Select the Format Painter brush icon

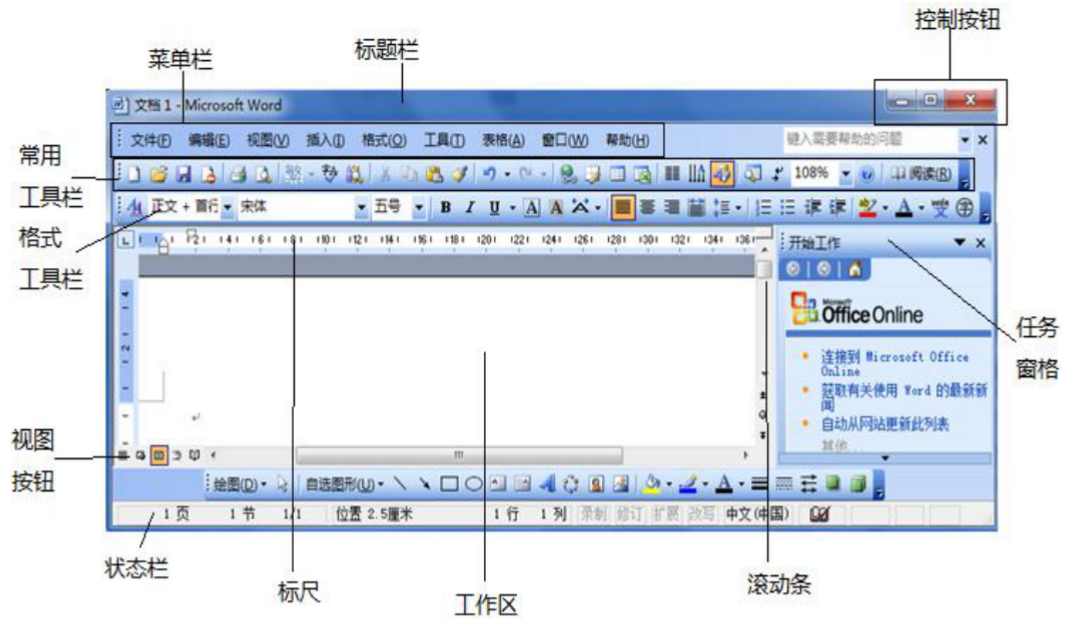(x=459, y=175)
